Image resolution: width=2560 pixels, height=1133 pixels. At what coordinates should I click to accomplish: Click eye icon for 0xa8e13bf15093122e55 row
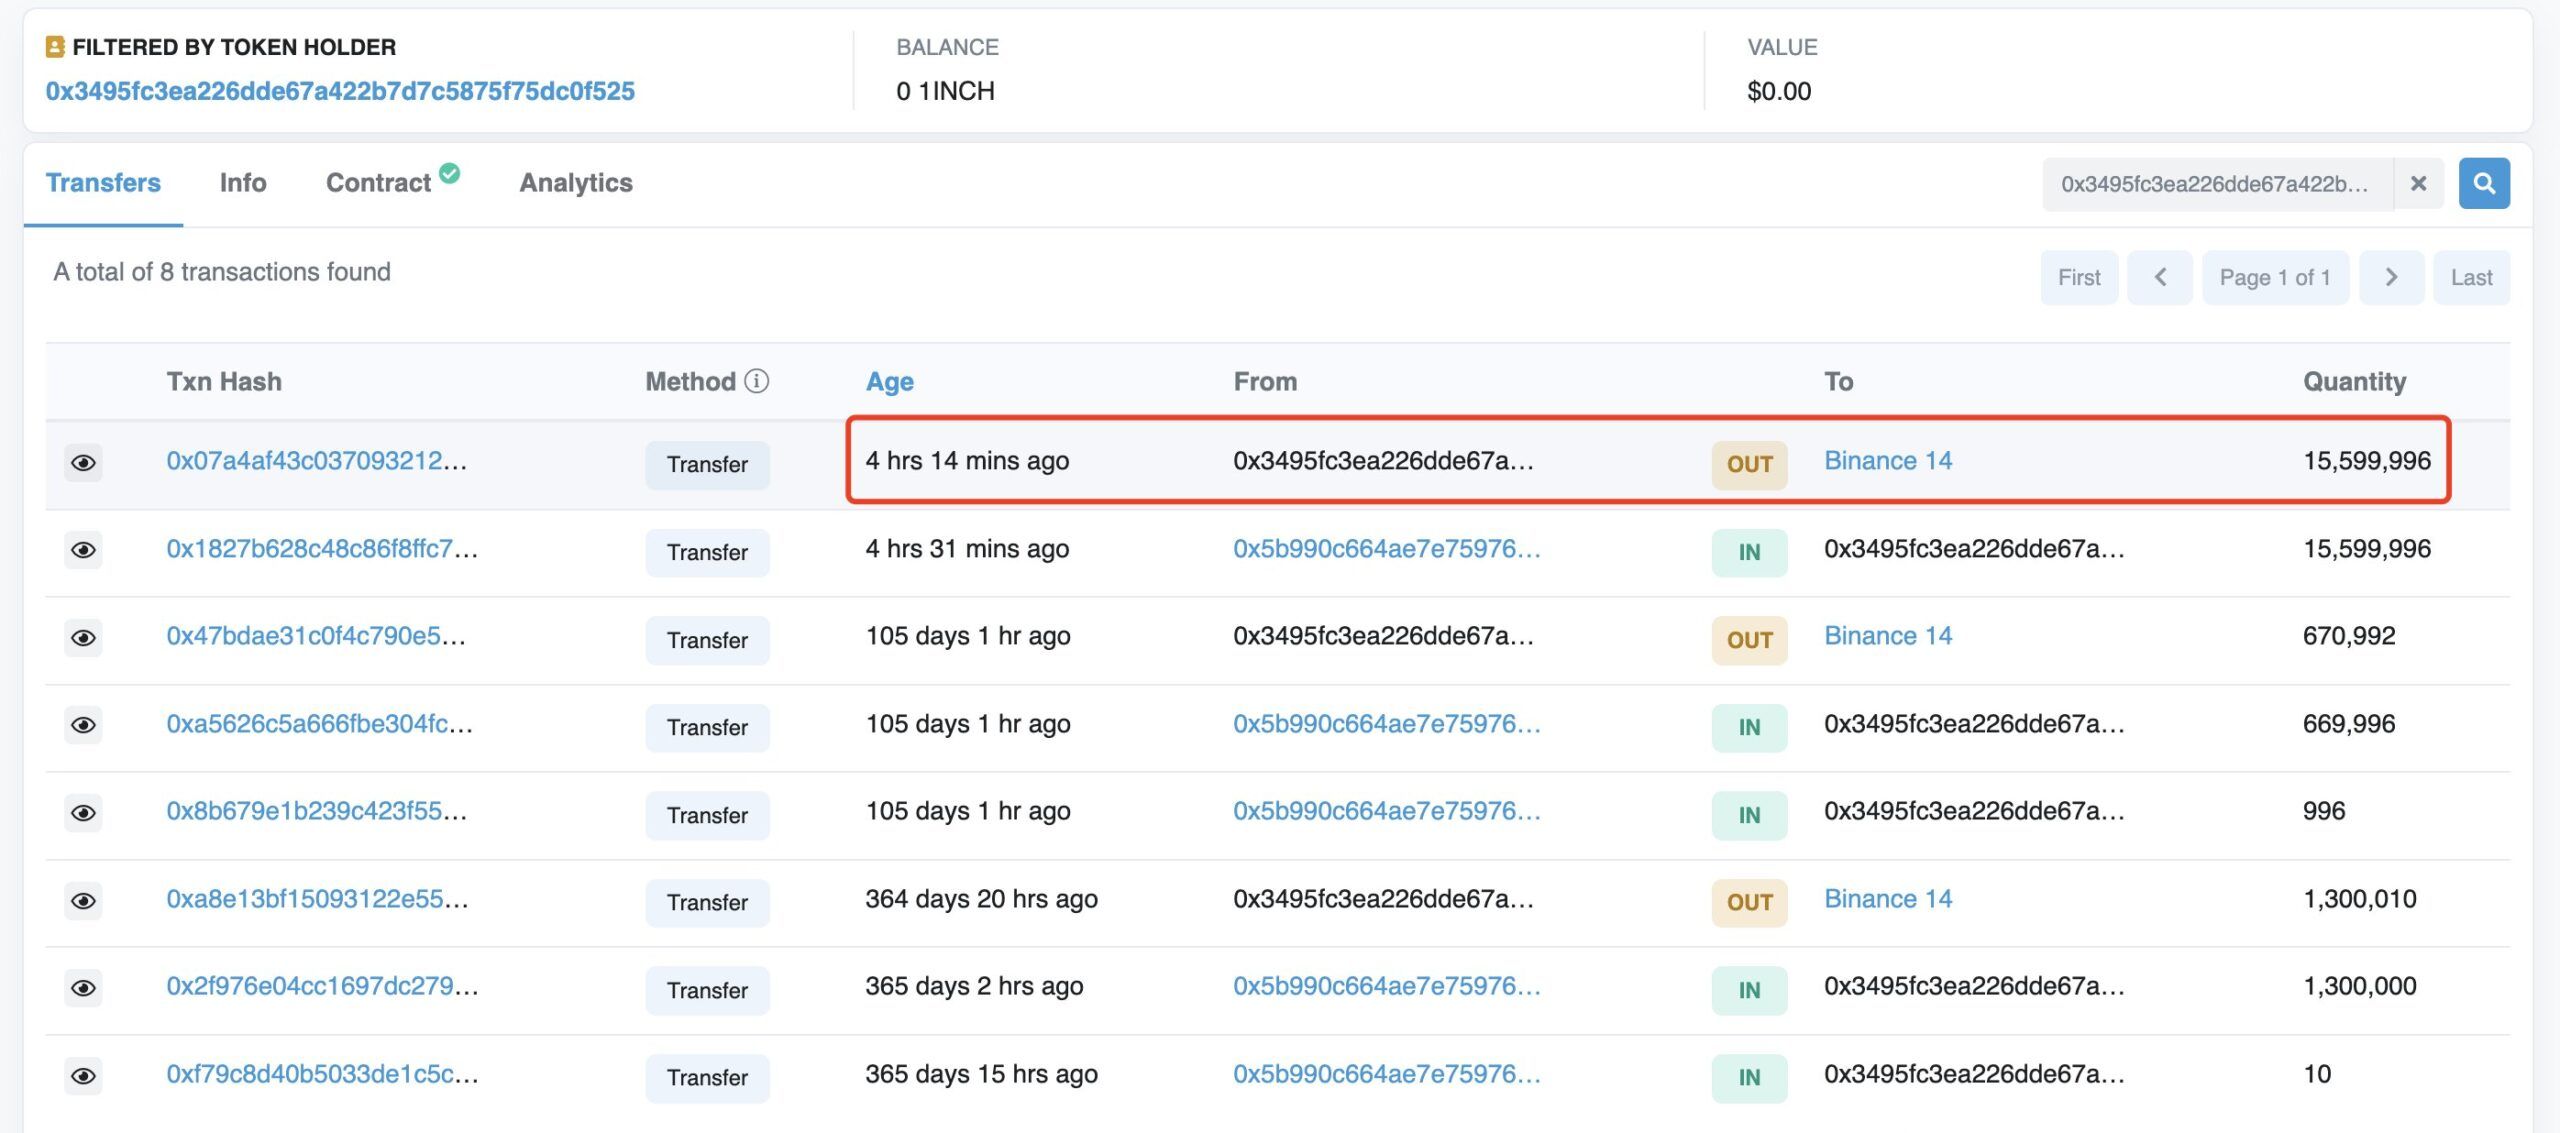(84, 901)
